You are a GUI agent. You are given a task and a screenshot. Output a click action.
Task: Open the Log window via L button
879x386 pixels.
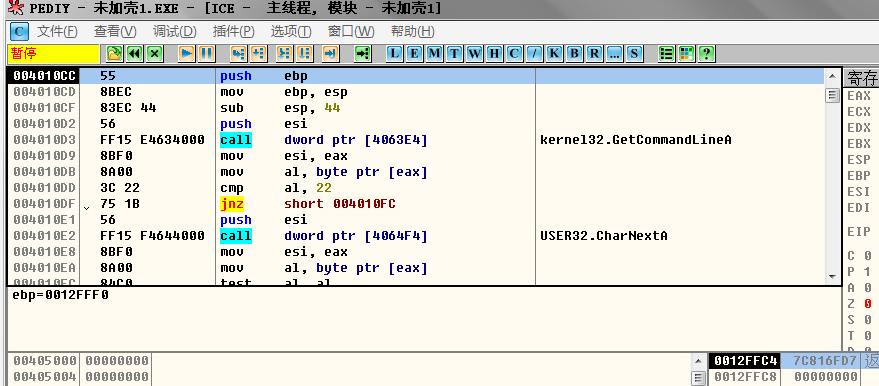coord(395,54)
